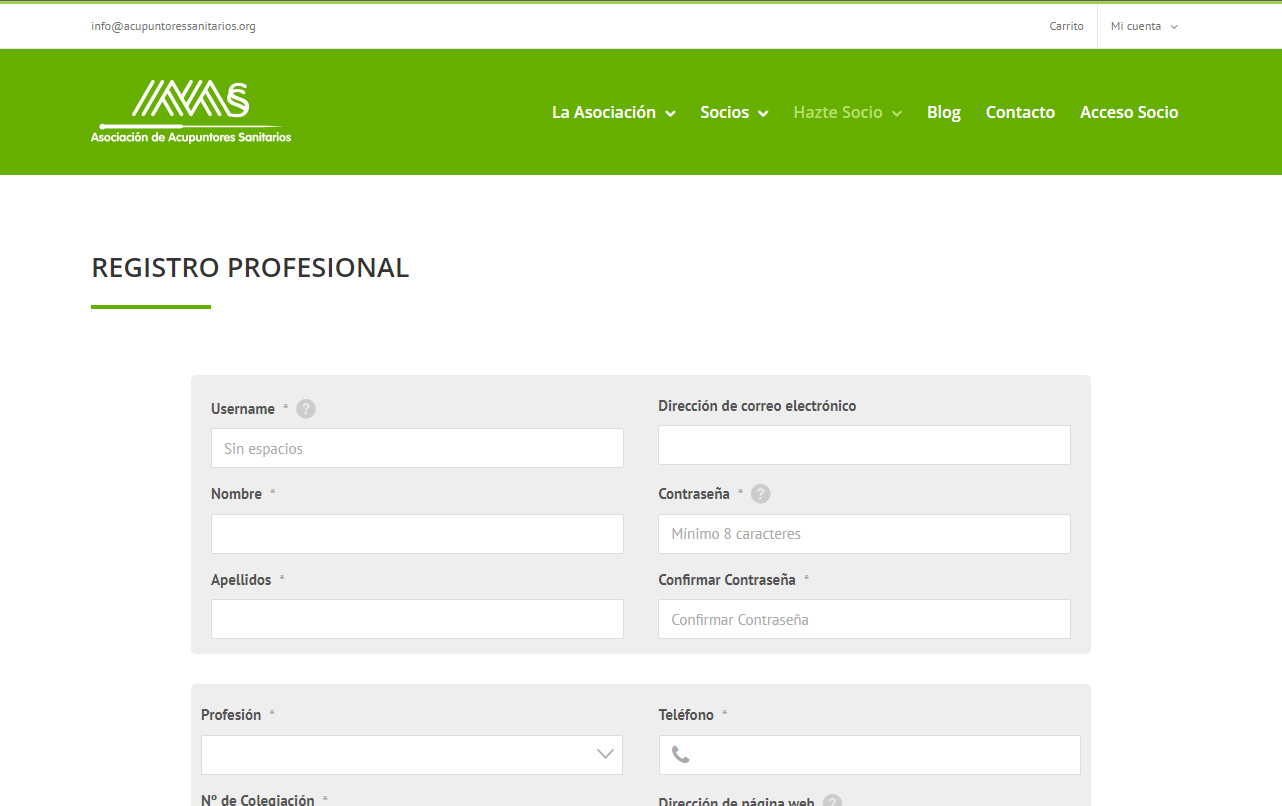Focus the Nombre input field

pyautogui.click(x=416, y=534)
